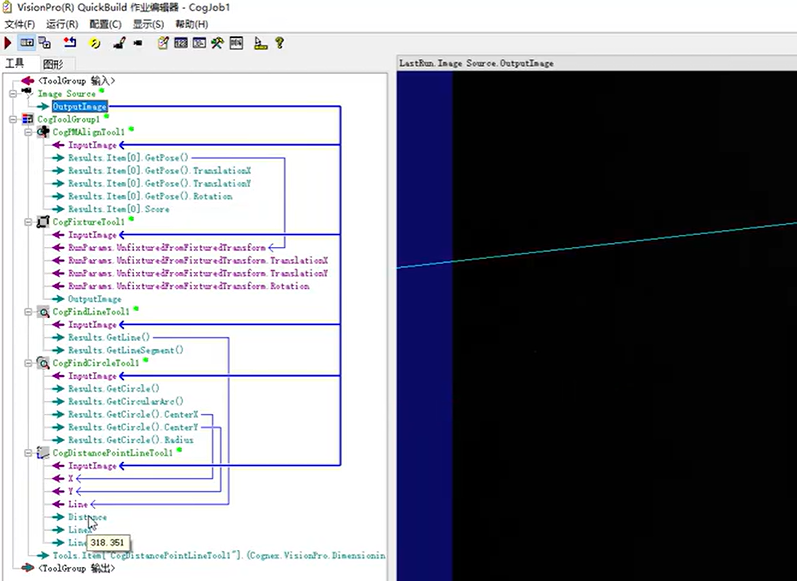Select OutputImage under CogFixtureTool1
Image resolution: width=797 pixels, height=581 pixels.
(95, 299)
